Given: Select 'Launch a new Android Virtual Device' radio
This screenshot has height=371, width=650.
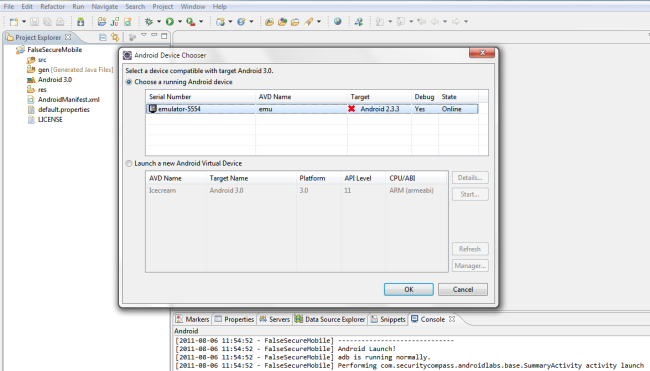Looking at the screenshot, I should (129, 163).
